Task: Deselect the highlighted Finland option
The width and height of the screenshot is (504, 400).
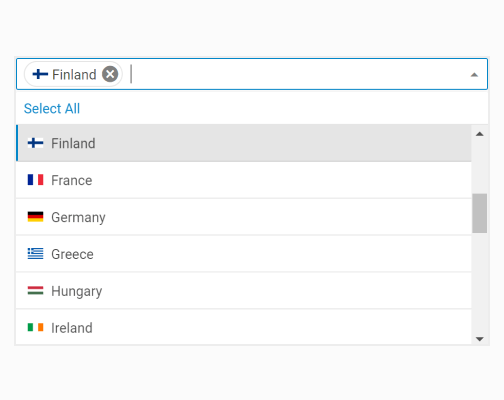Action: point(244,143)
